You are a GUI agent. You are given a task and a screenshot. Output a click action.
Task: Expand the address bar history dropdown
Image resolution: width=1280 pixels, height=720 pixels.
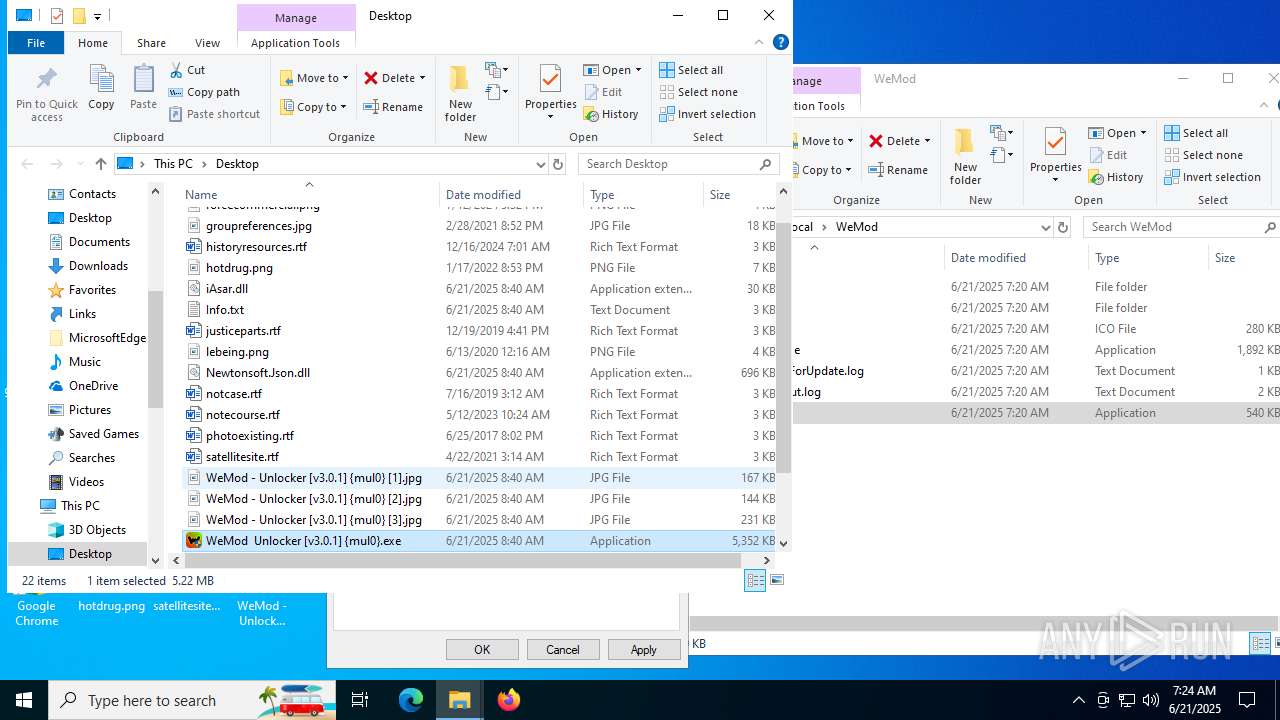541,164
